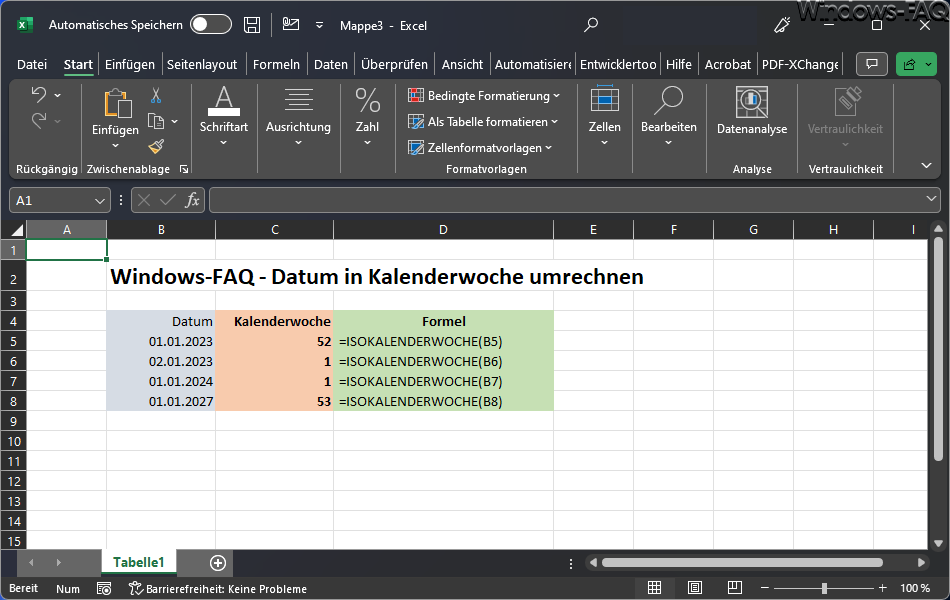Open the Zwischenablage dialog launcher
The width and height of the screenshot is (950, 600).
click(x=184, y=169)
